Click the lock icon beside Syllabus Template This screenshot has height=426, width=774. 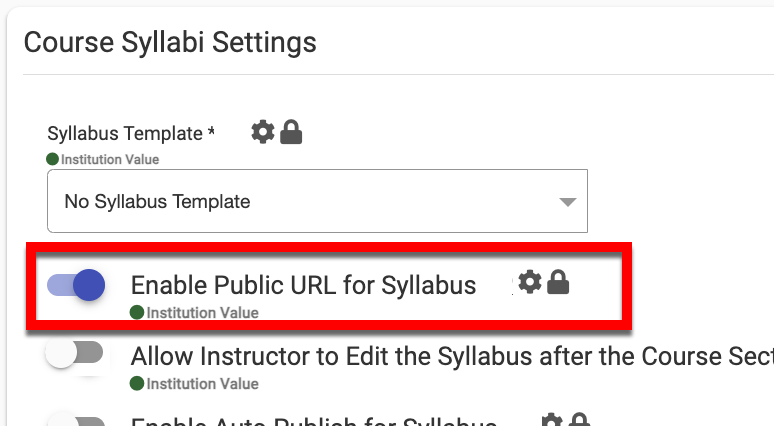pyautogui.click(x=291, y=132)
